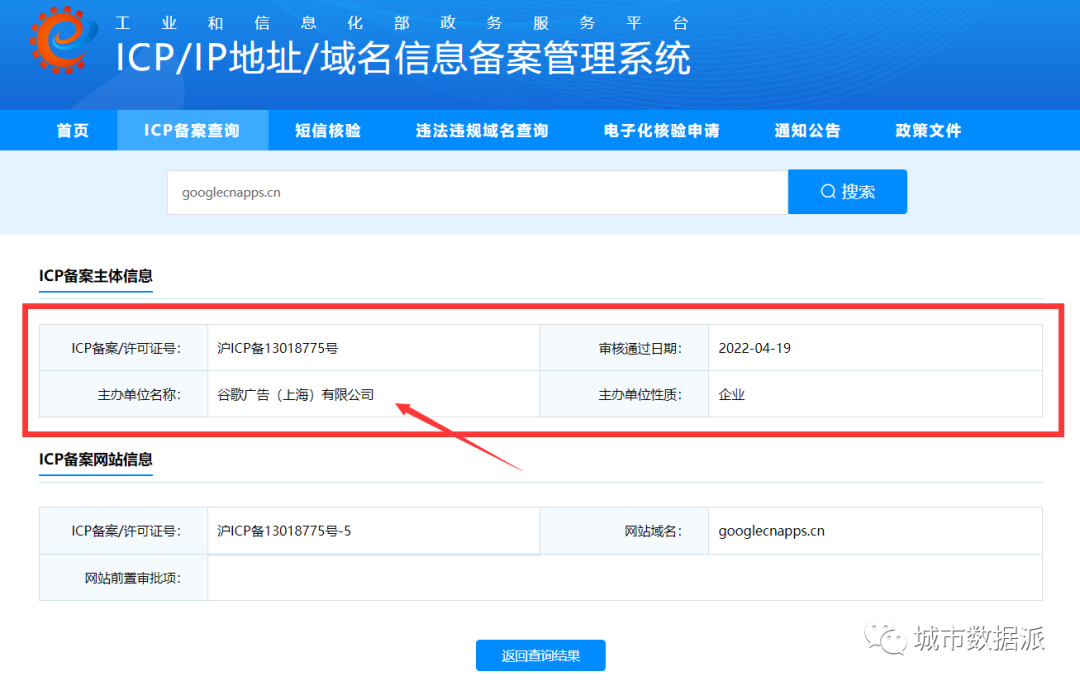The image size is (1080, 686).
Task: Click the googlecnapps.cn search input field
Action: (x=477, y=192)
